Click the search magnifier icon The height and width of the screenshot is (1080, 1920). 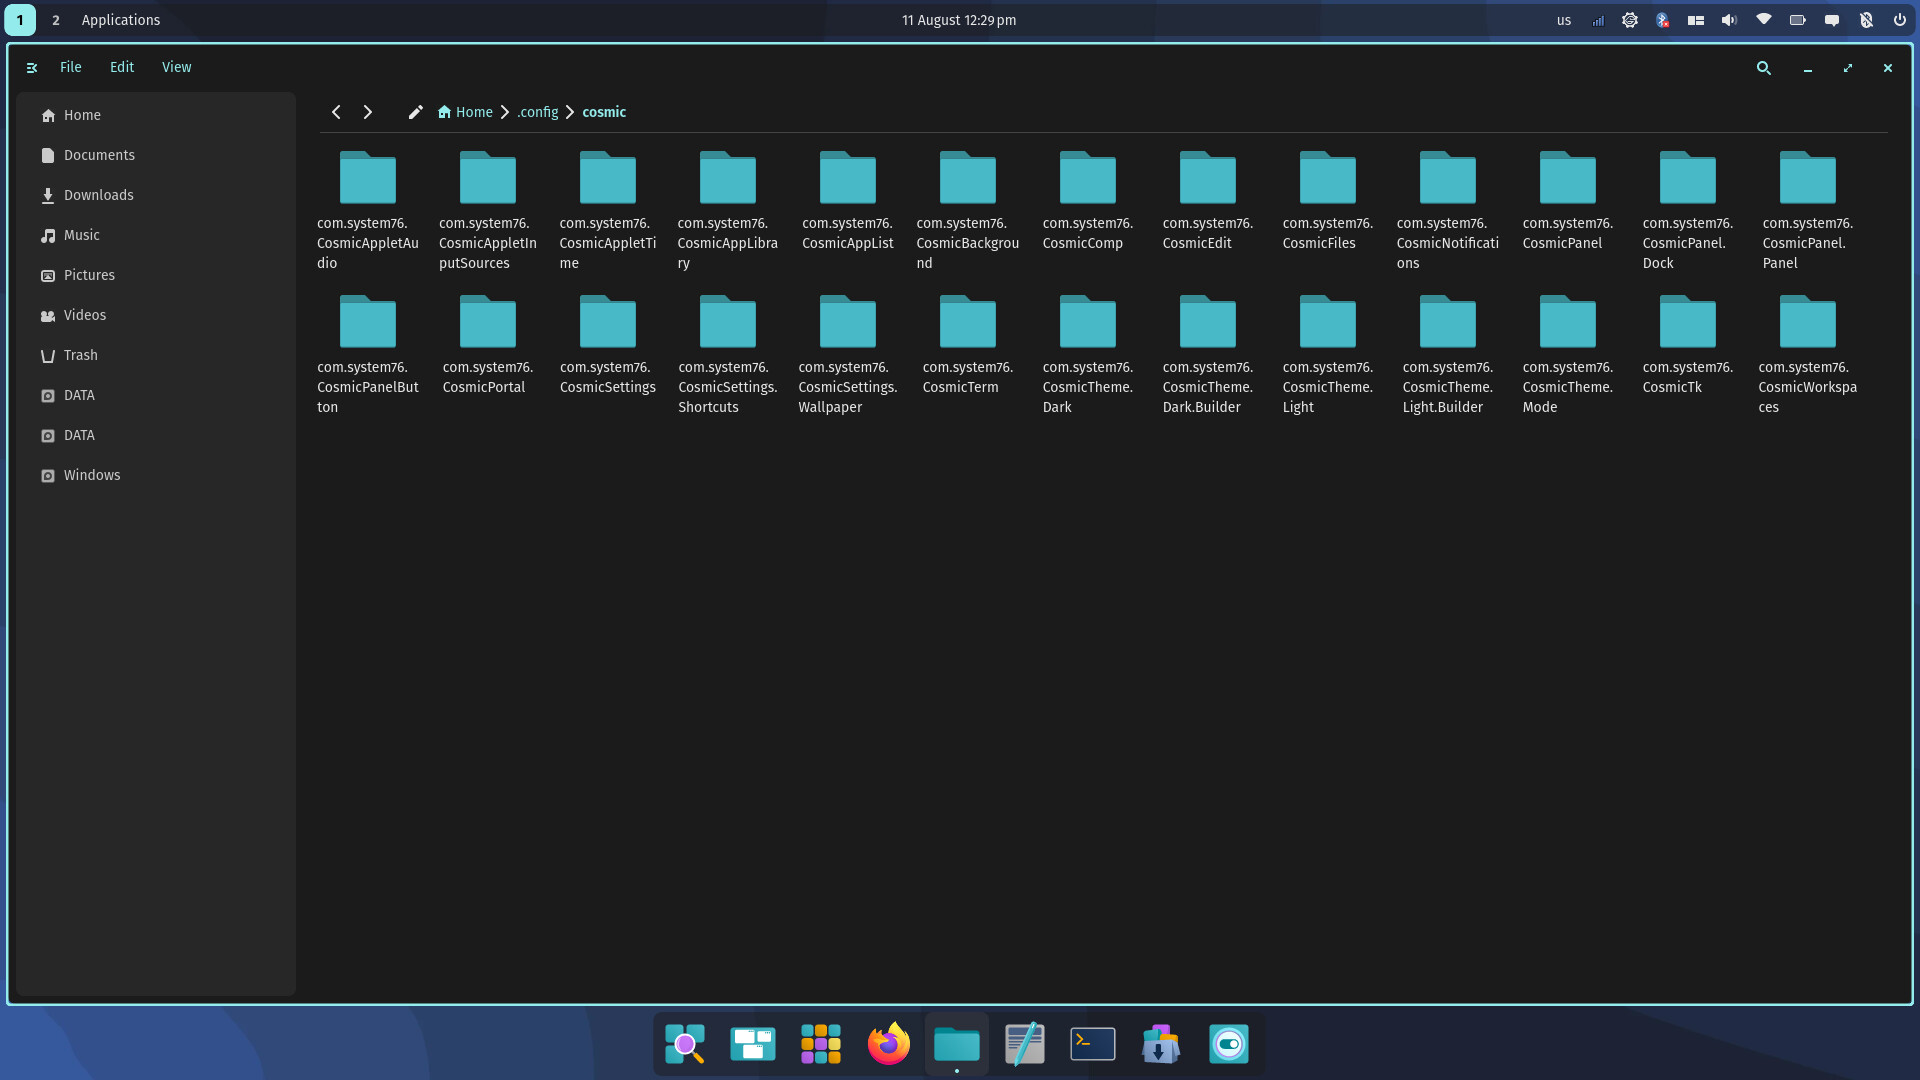(1764, 68)
